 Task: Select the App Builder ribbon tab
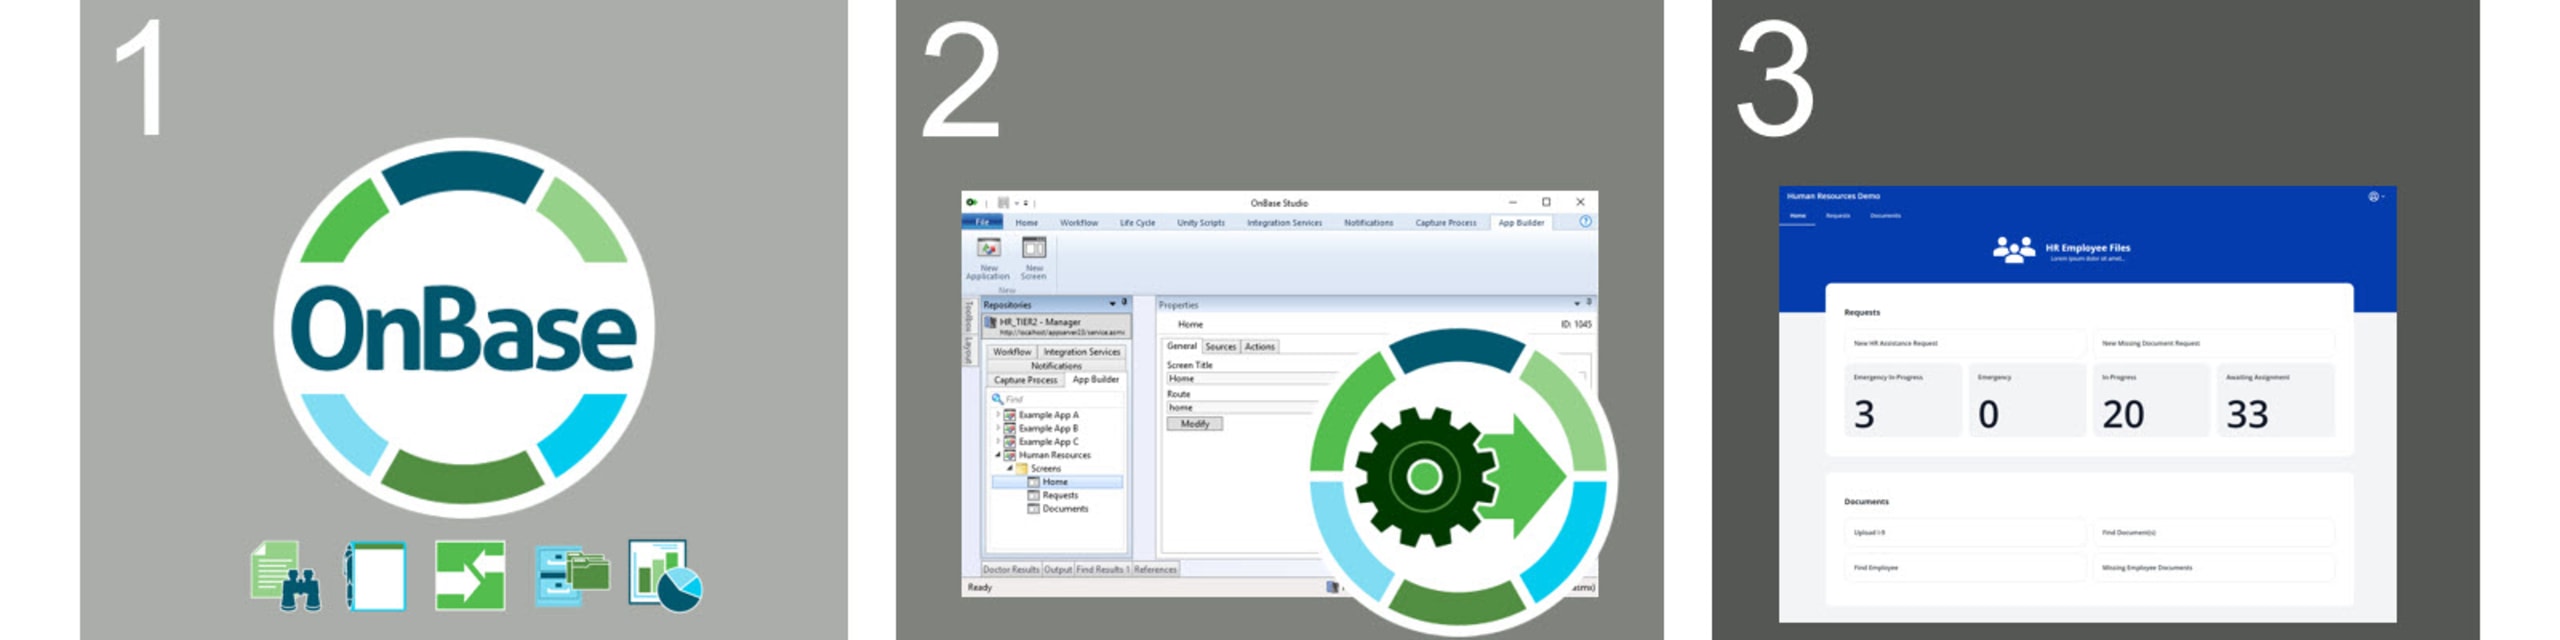pyautogui.click(x=1521, y=223)
